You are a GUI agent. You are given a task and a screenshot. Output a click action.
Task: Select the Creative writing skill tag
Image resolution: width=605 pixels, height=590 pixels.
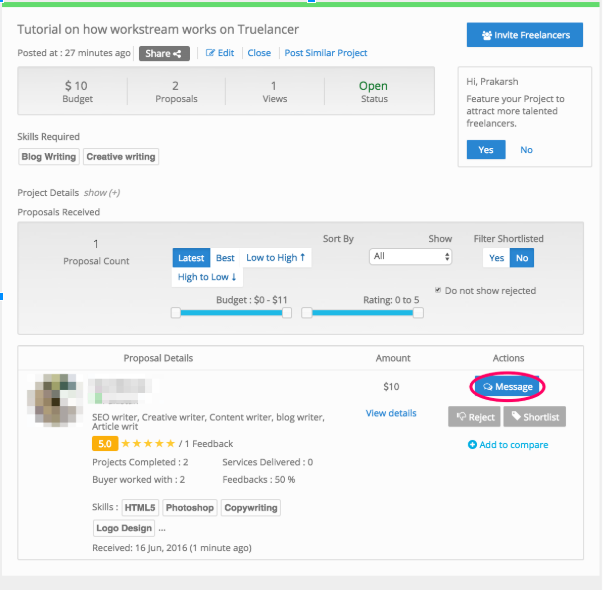[121, 157]
